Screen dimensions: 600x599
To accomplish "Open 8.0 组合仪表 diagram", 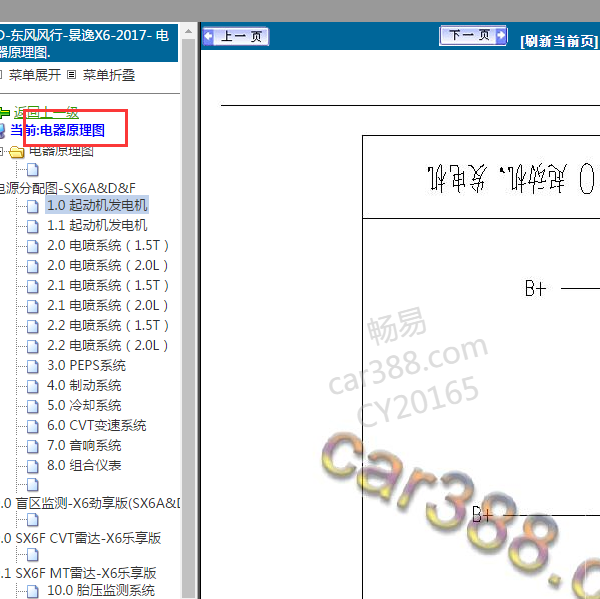I will click(x=84, y=465).
